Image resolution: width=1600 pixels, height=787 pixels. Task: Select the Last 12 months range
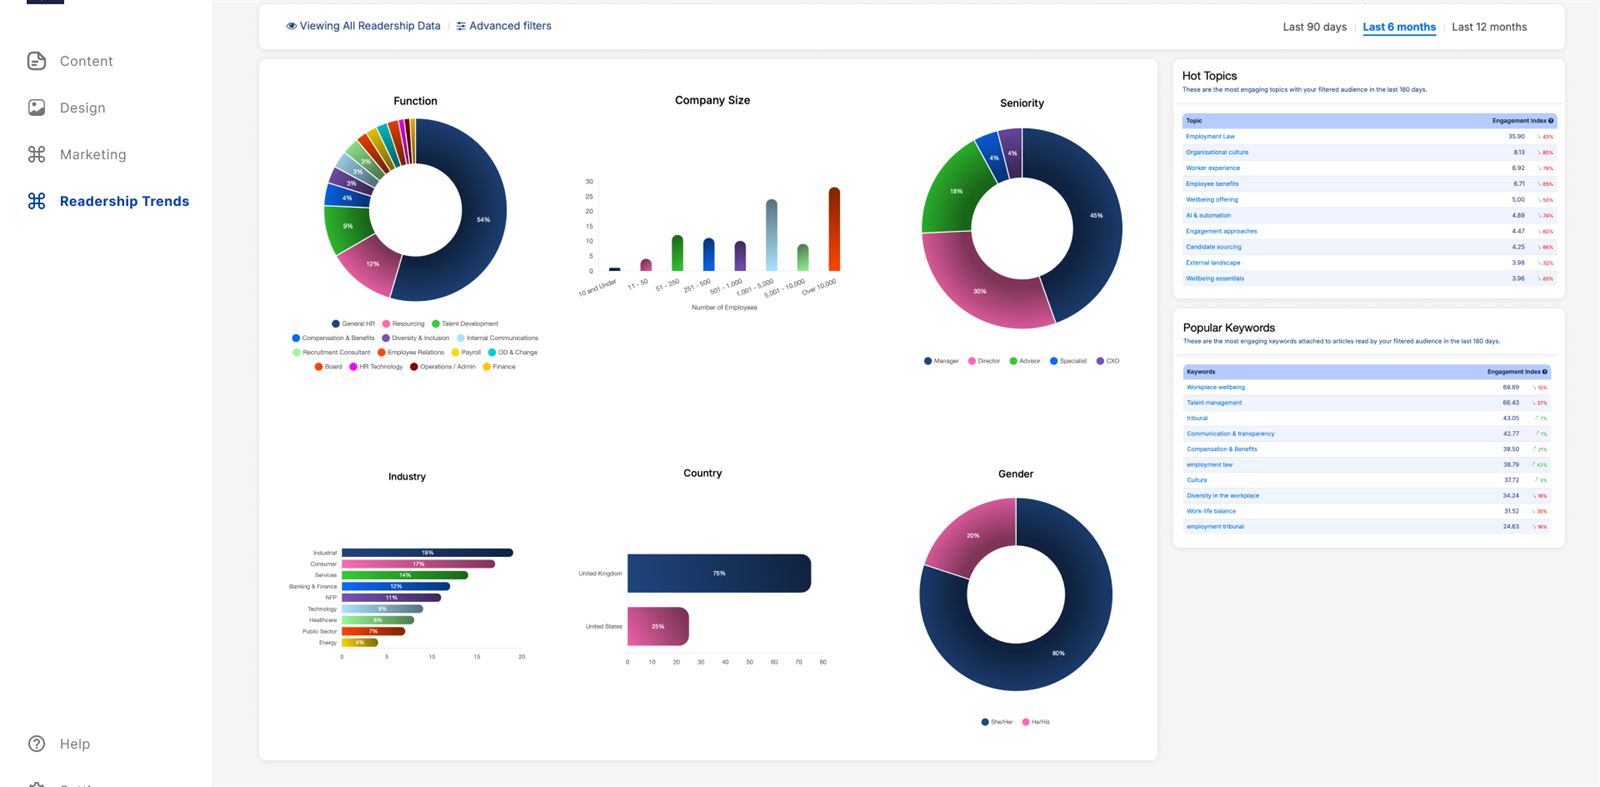[x=1489, y=27]
